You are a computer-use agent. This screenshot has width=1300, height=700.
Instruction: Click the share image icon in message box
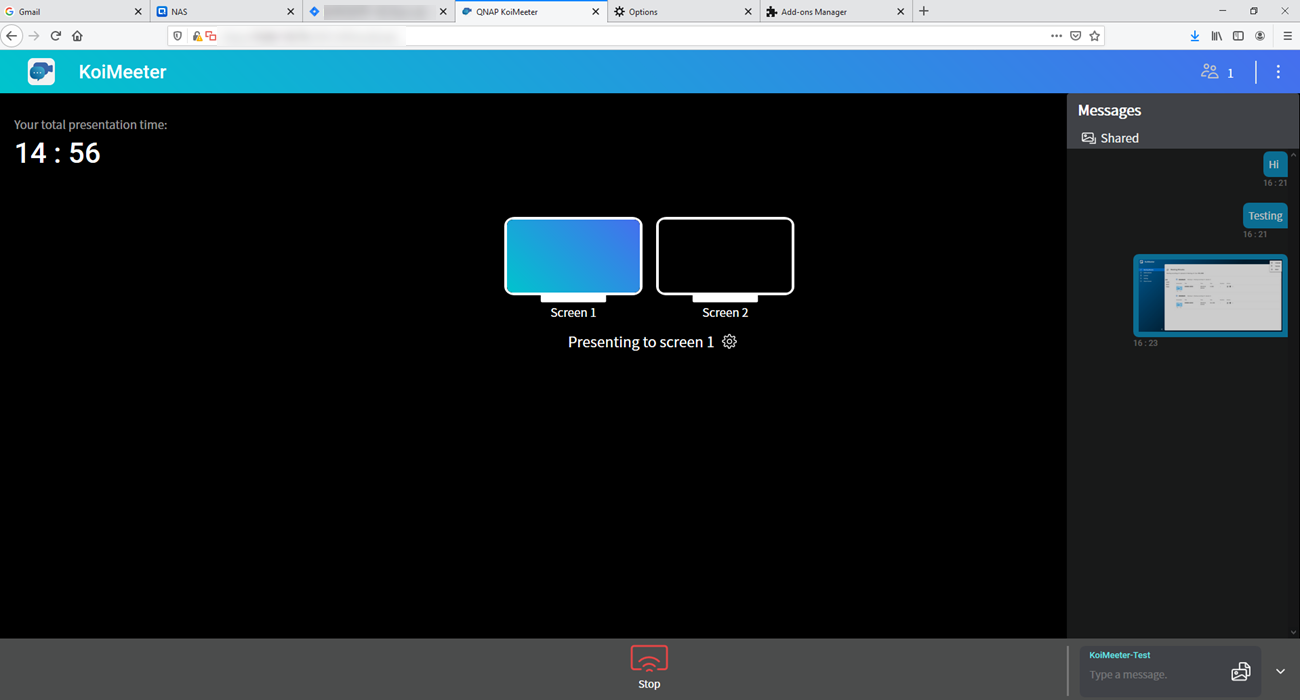point(1240,672)
